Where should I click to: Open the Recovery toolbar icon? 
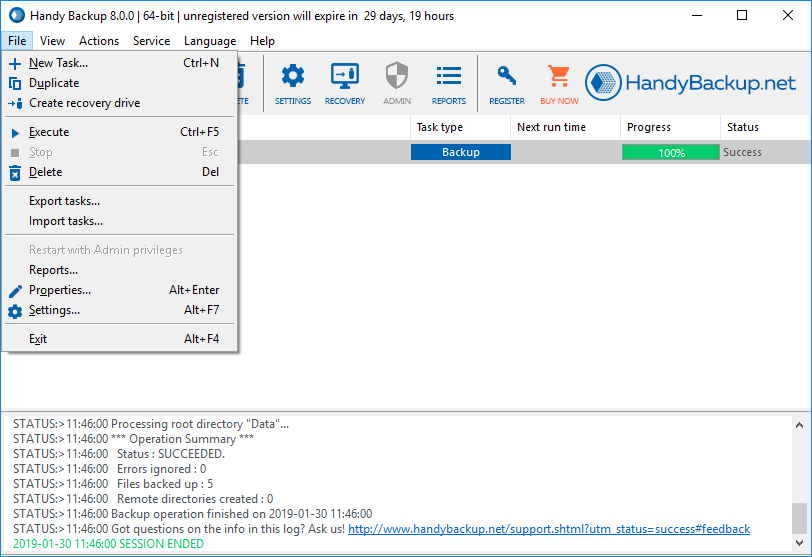pyautogui.click(x=345, y=84)
